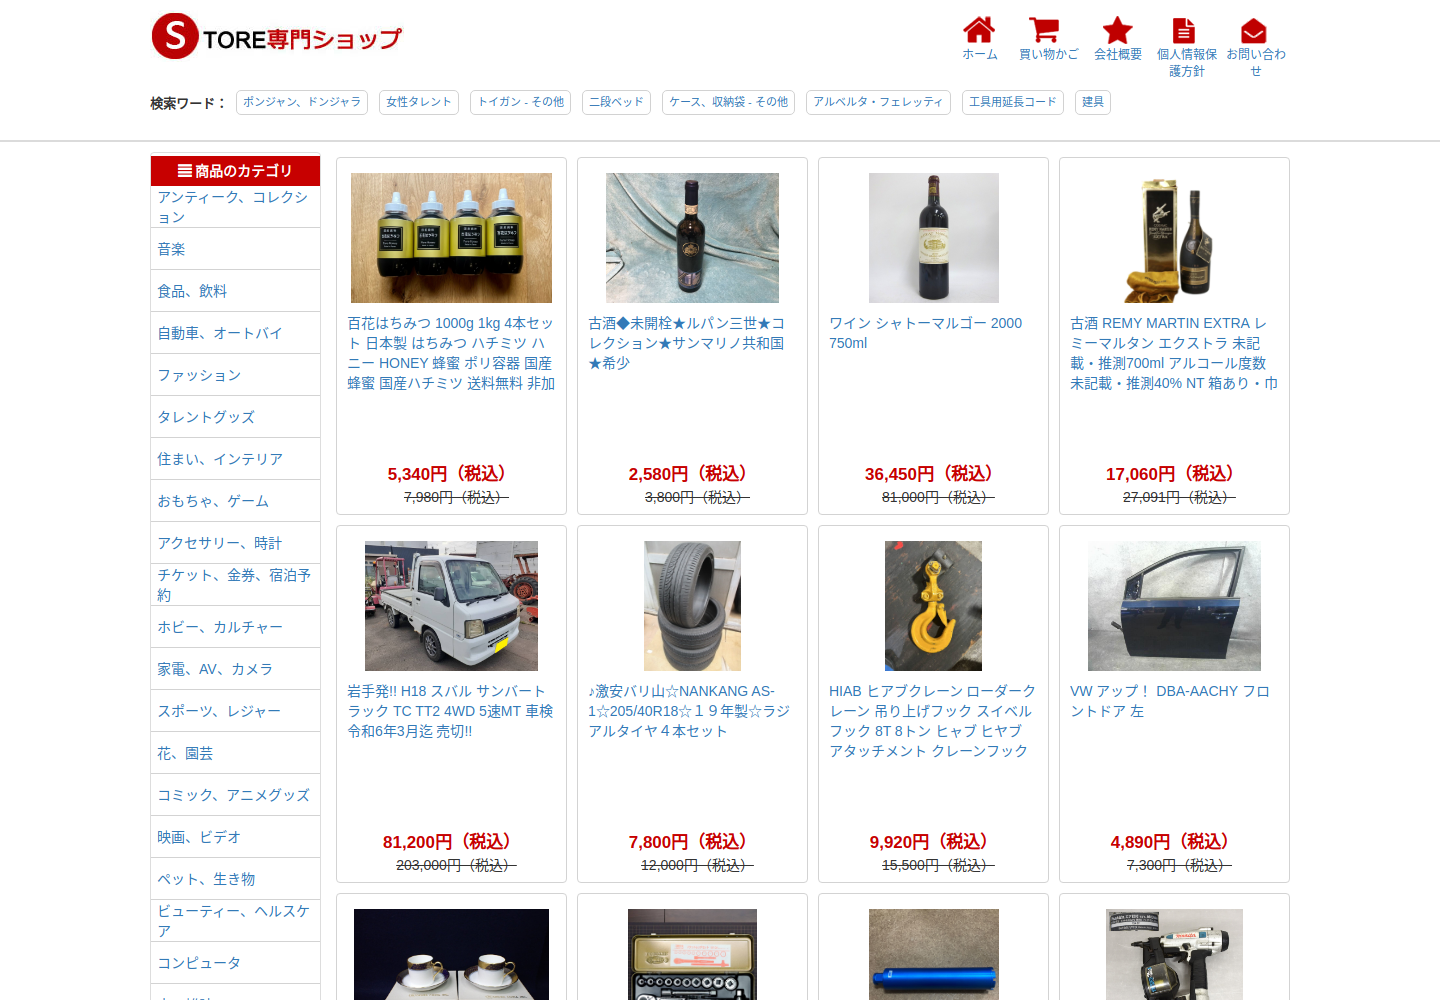Click product link 岩手発!! H18 スバル サンバー
The height and width of the screenshot is (1000, 1440).
[x=450, y=711]
